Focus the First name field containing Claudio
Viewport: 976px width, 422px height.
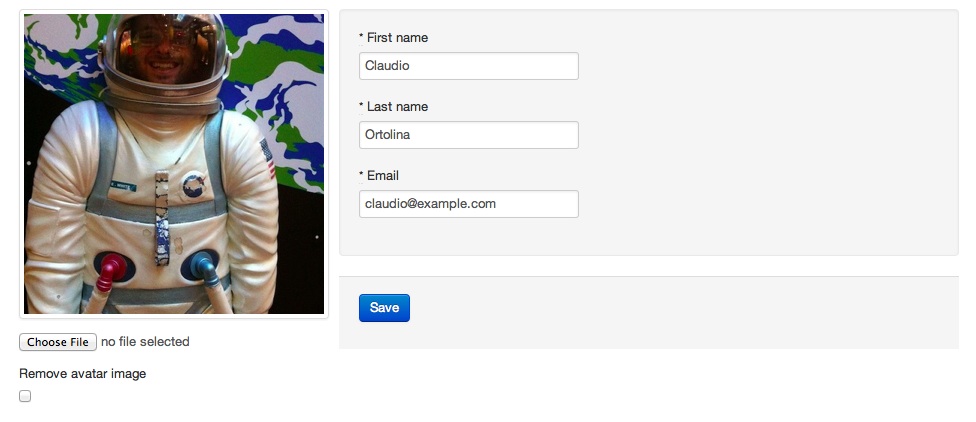(x=469, y=66)
